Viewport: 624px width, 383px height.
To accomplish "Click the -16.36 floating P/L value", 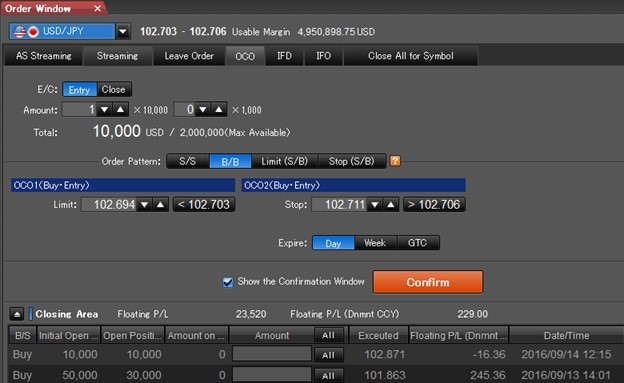I will pos(489,354).
